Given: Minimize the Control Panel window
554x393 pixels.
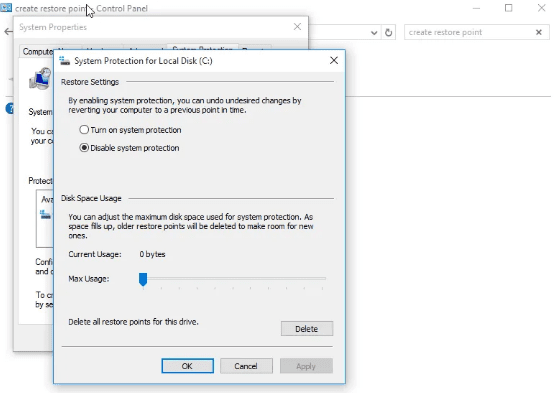Looking at the screenshot, I should tap(476, 8).
